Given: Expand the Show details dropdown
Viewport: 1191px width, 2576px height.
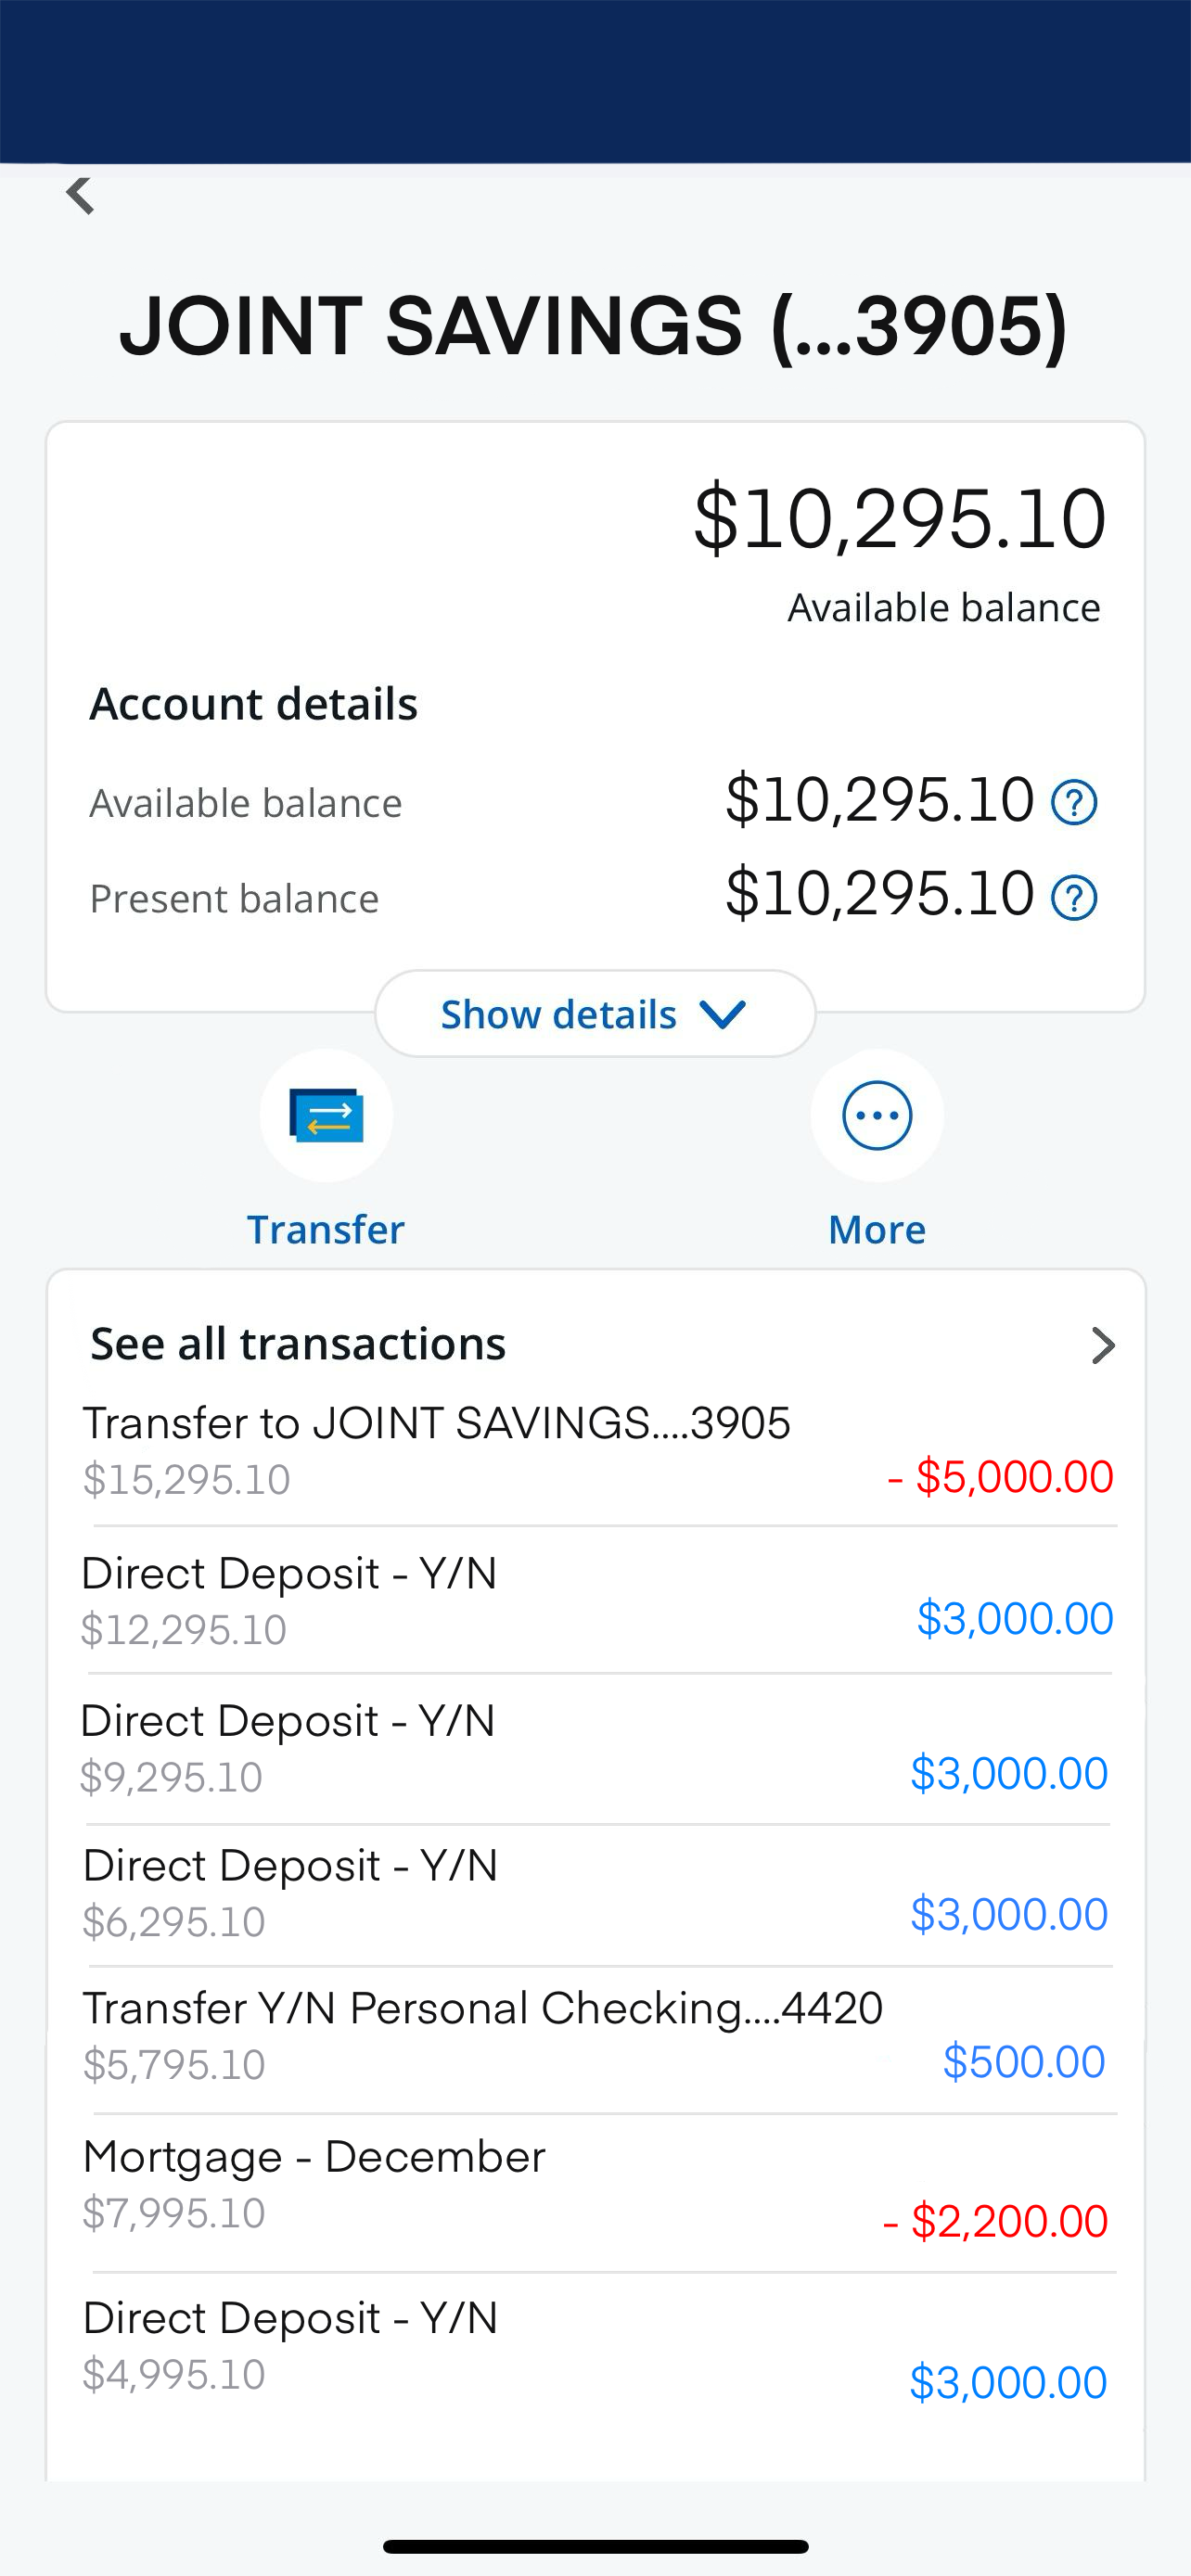Looking at the screenshot, I should click(x=595, y=1014).
